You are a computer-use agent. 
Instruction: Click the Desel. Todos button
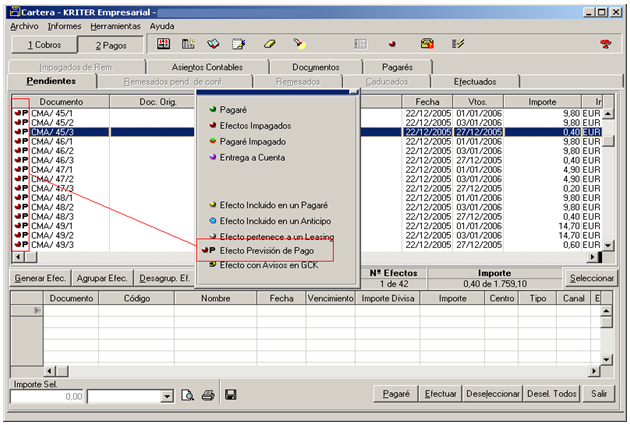coord(552,394)
